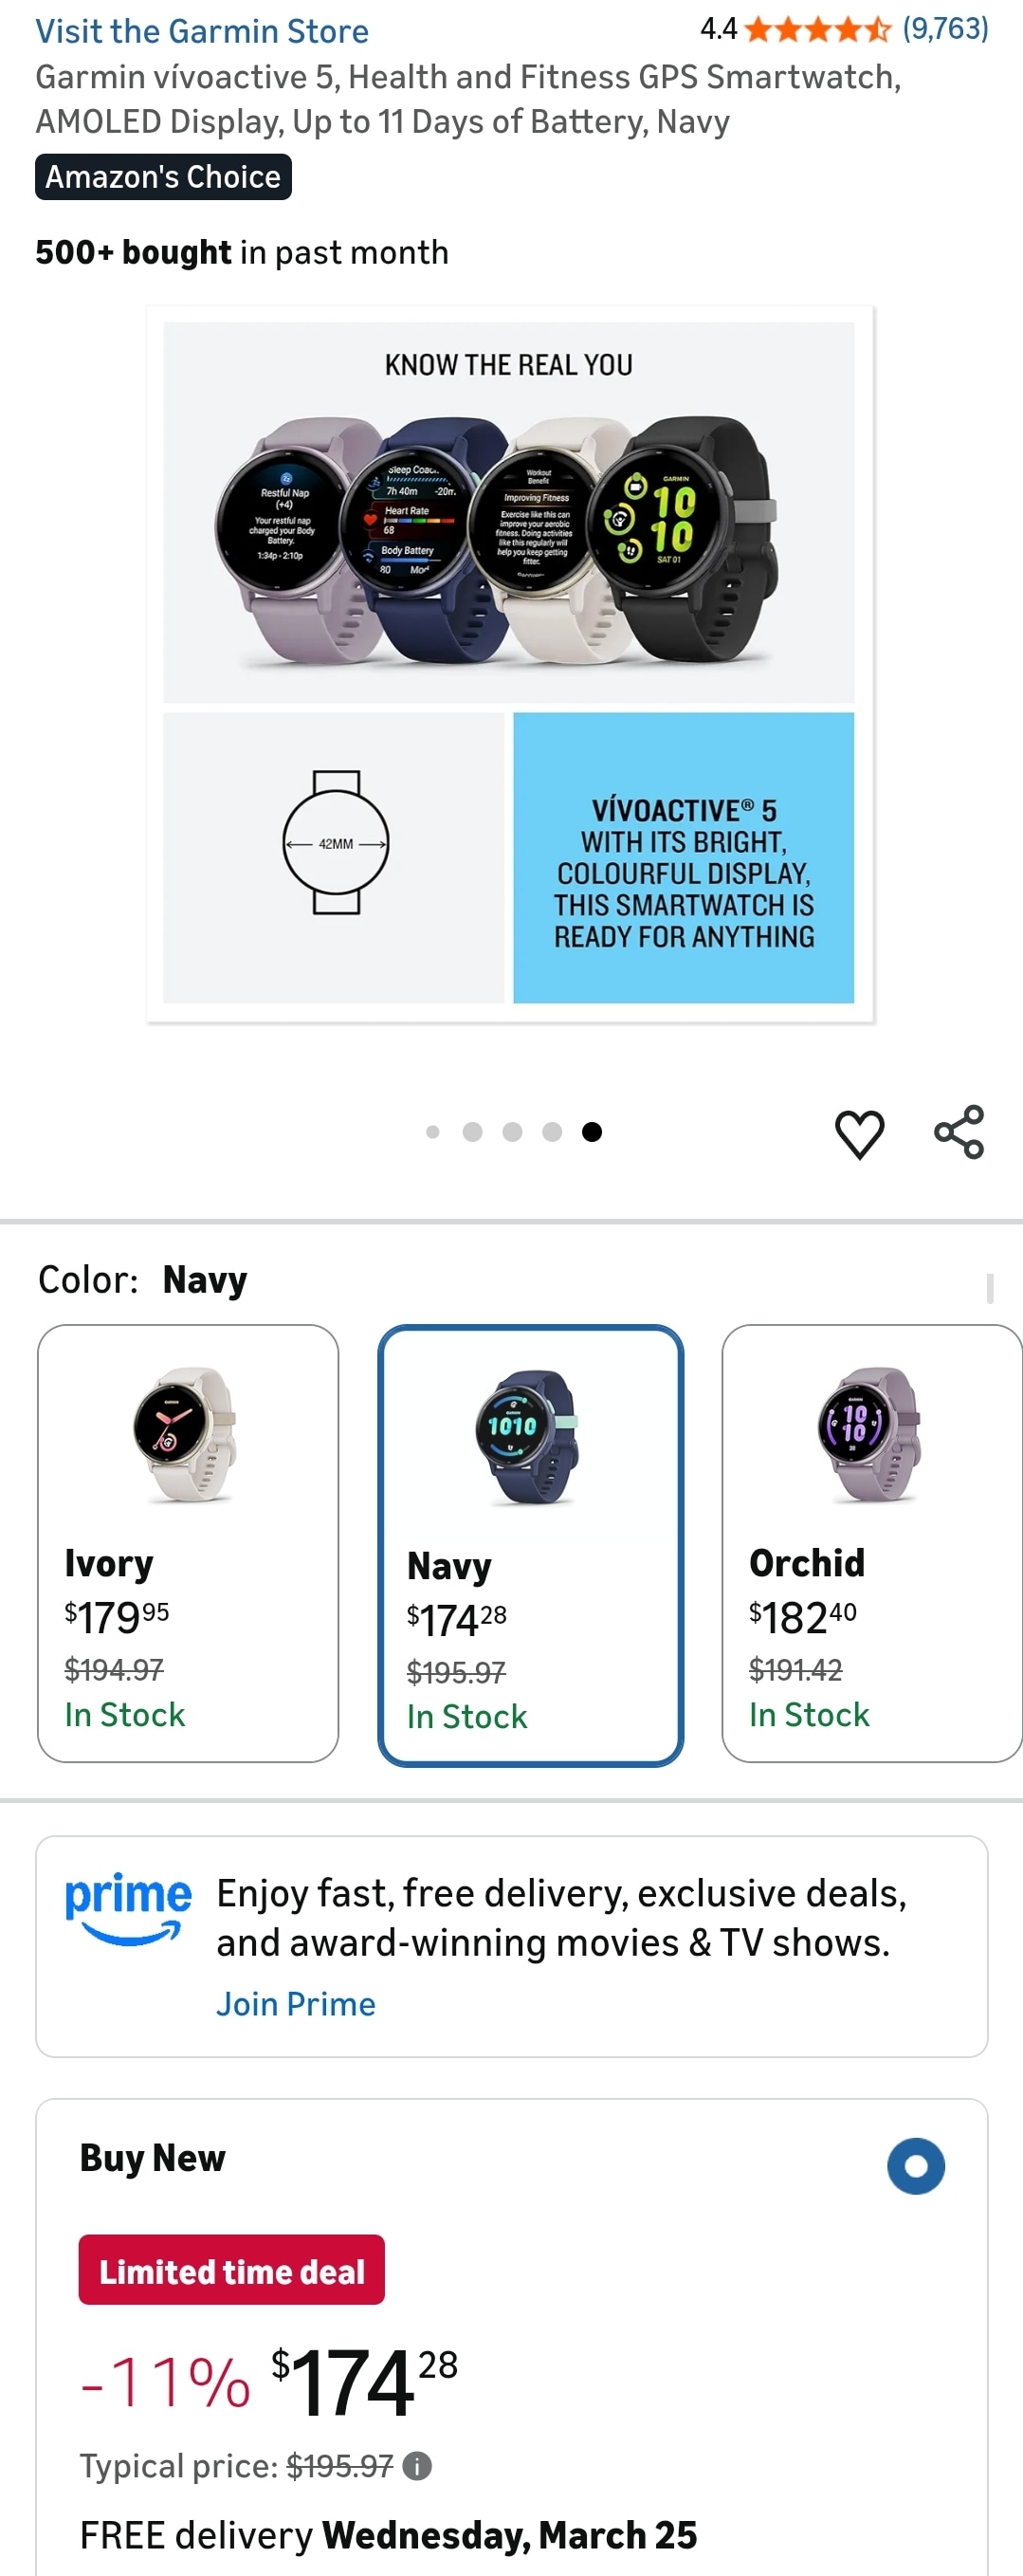Open the vívoactive 5 product image
This screenshot has width=1023, height=2576.
[509, 663]
